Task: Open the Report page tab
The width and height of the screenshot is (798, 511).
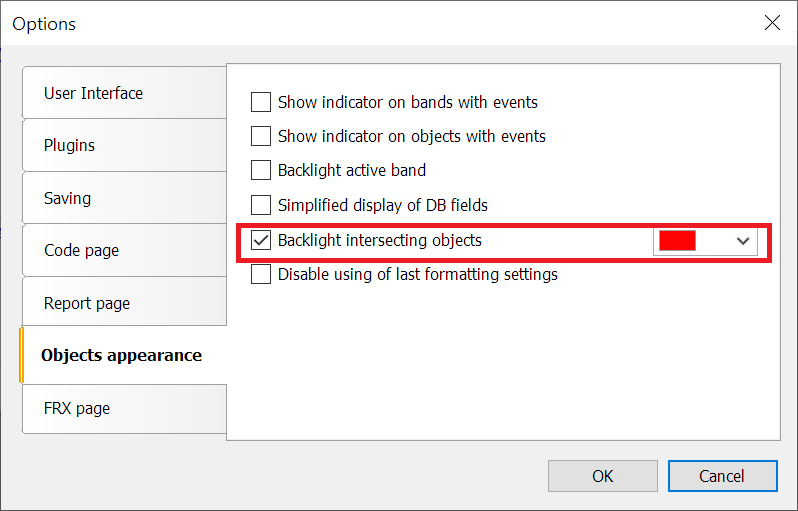Action: pyautogui.click(x=124, y=303)
